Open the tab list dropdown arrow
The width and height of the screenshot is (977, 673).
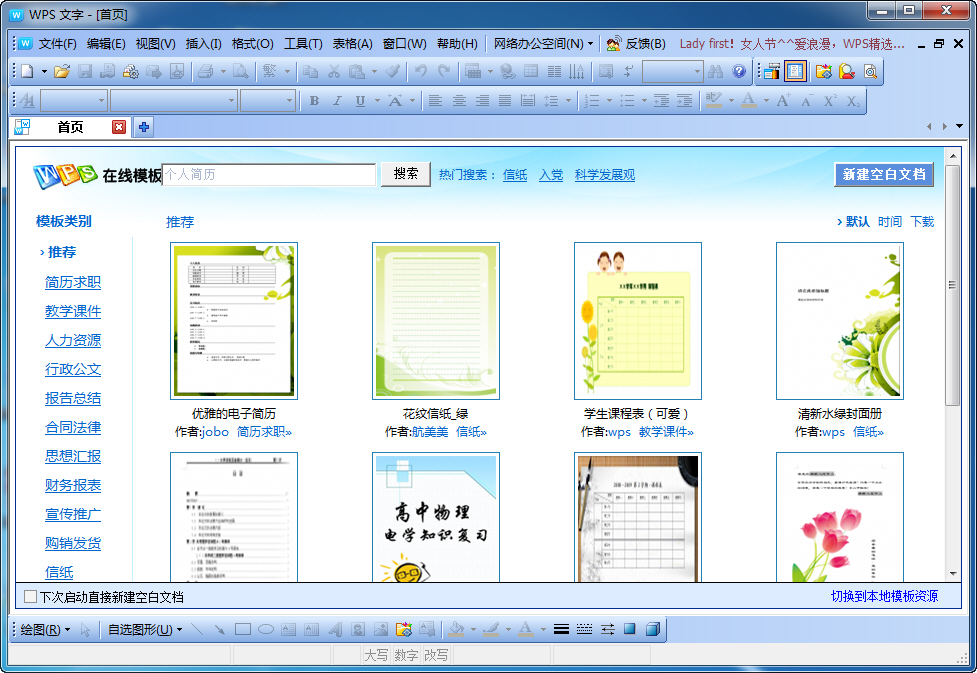(x=960, y=126)
